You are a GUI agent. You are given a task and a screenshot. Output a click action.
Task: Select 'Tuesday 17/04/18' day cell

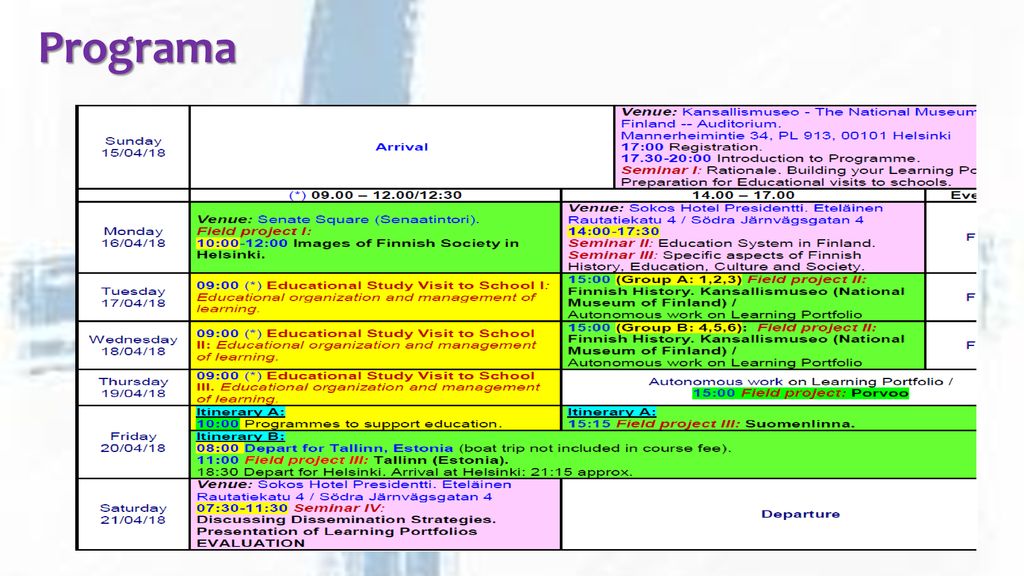pos(133,297)
